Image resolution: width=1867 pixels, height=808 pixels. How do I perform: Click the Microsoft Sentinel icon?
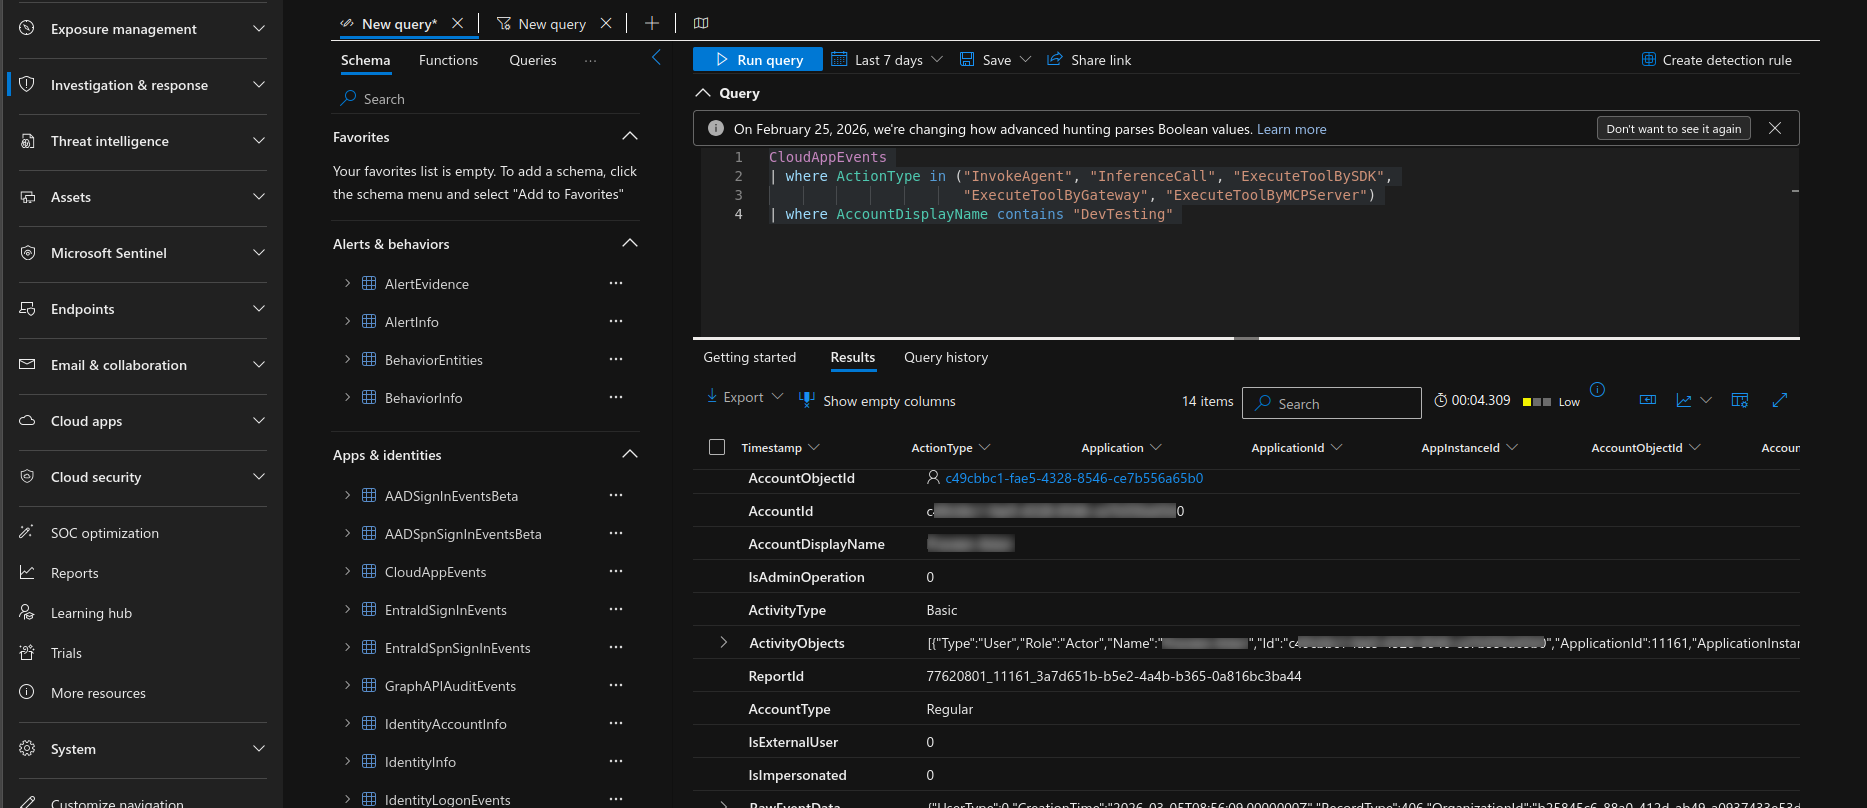click(x=27, y=253)
